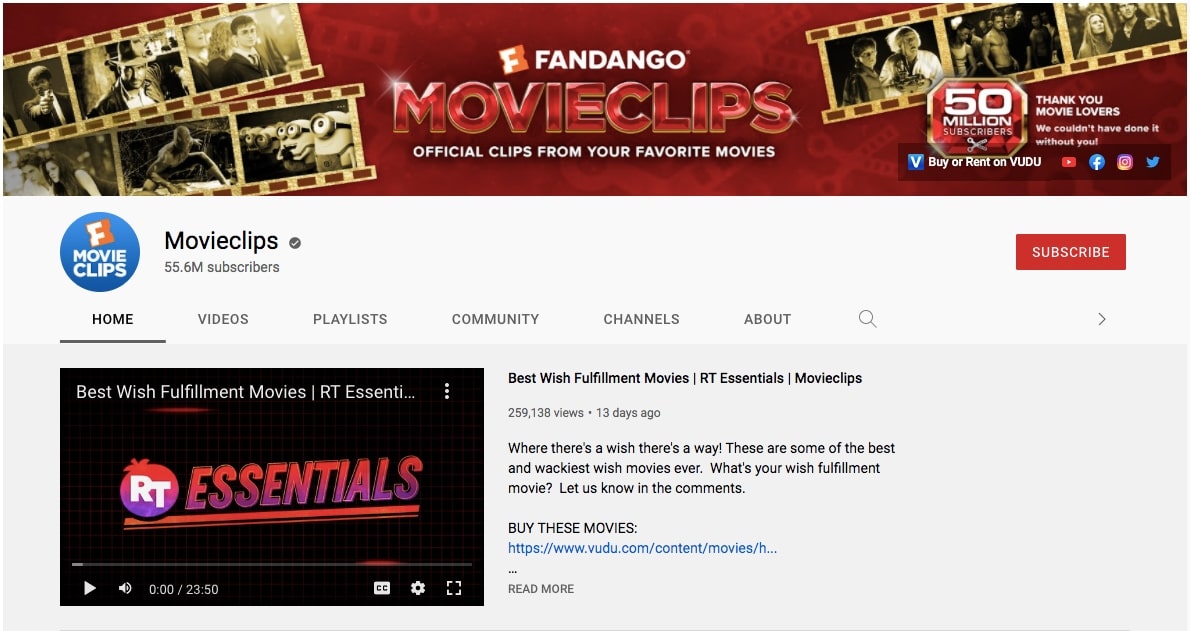Image resolution: width=1190 pixels, height=631 pixels.
Task: Play the Best Wish Fulfillment Movies video
Action: (90, 588)
